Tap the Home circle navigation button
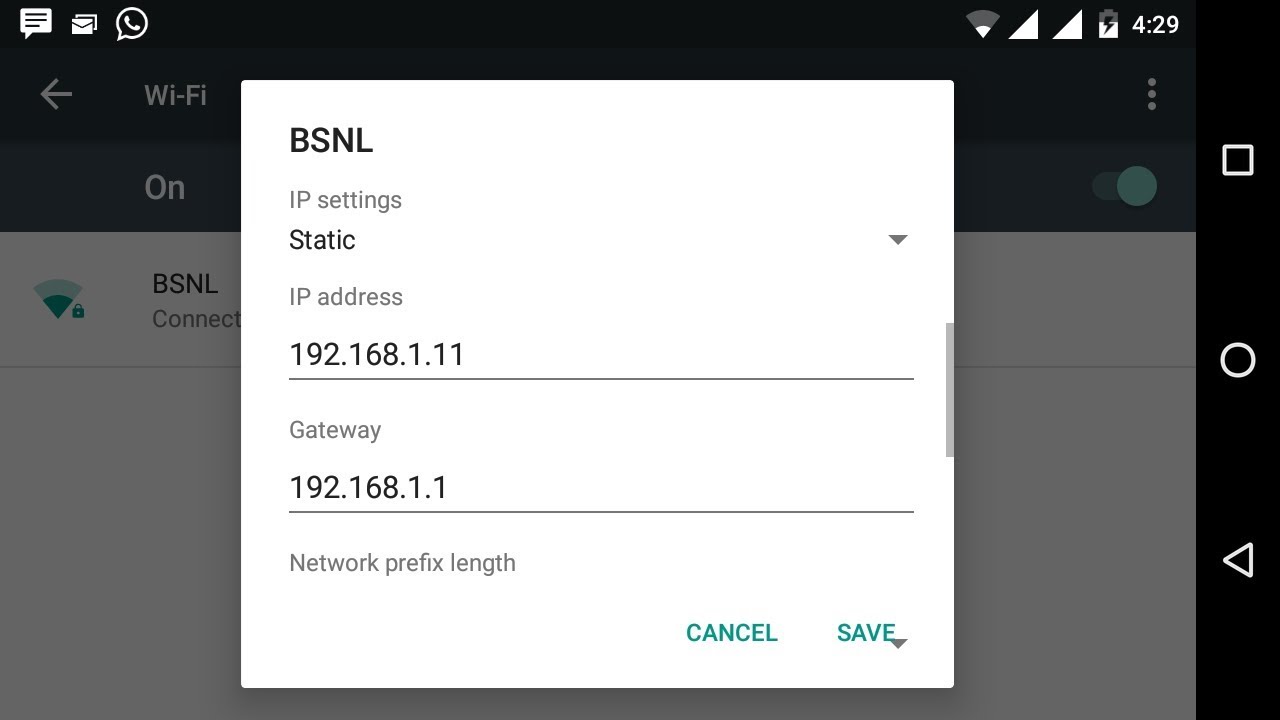 click(x=1237, y=362)
